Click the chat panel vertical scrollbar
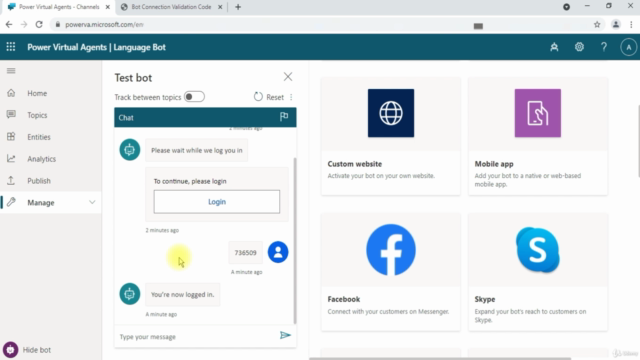Image resolution: width=640 pixels, height=360 pixels. tap(295, 241)
